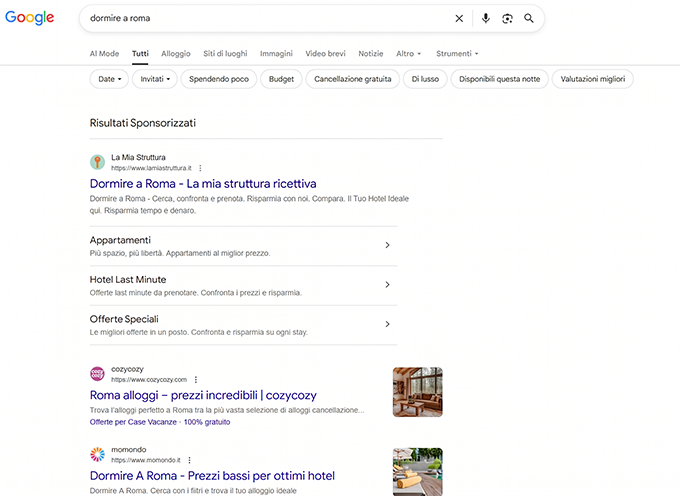The width and height of the screenshot is (680, 496).
Task: Click the Google logo
Action: click(29, 17)
